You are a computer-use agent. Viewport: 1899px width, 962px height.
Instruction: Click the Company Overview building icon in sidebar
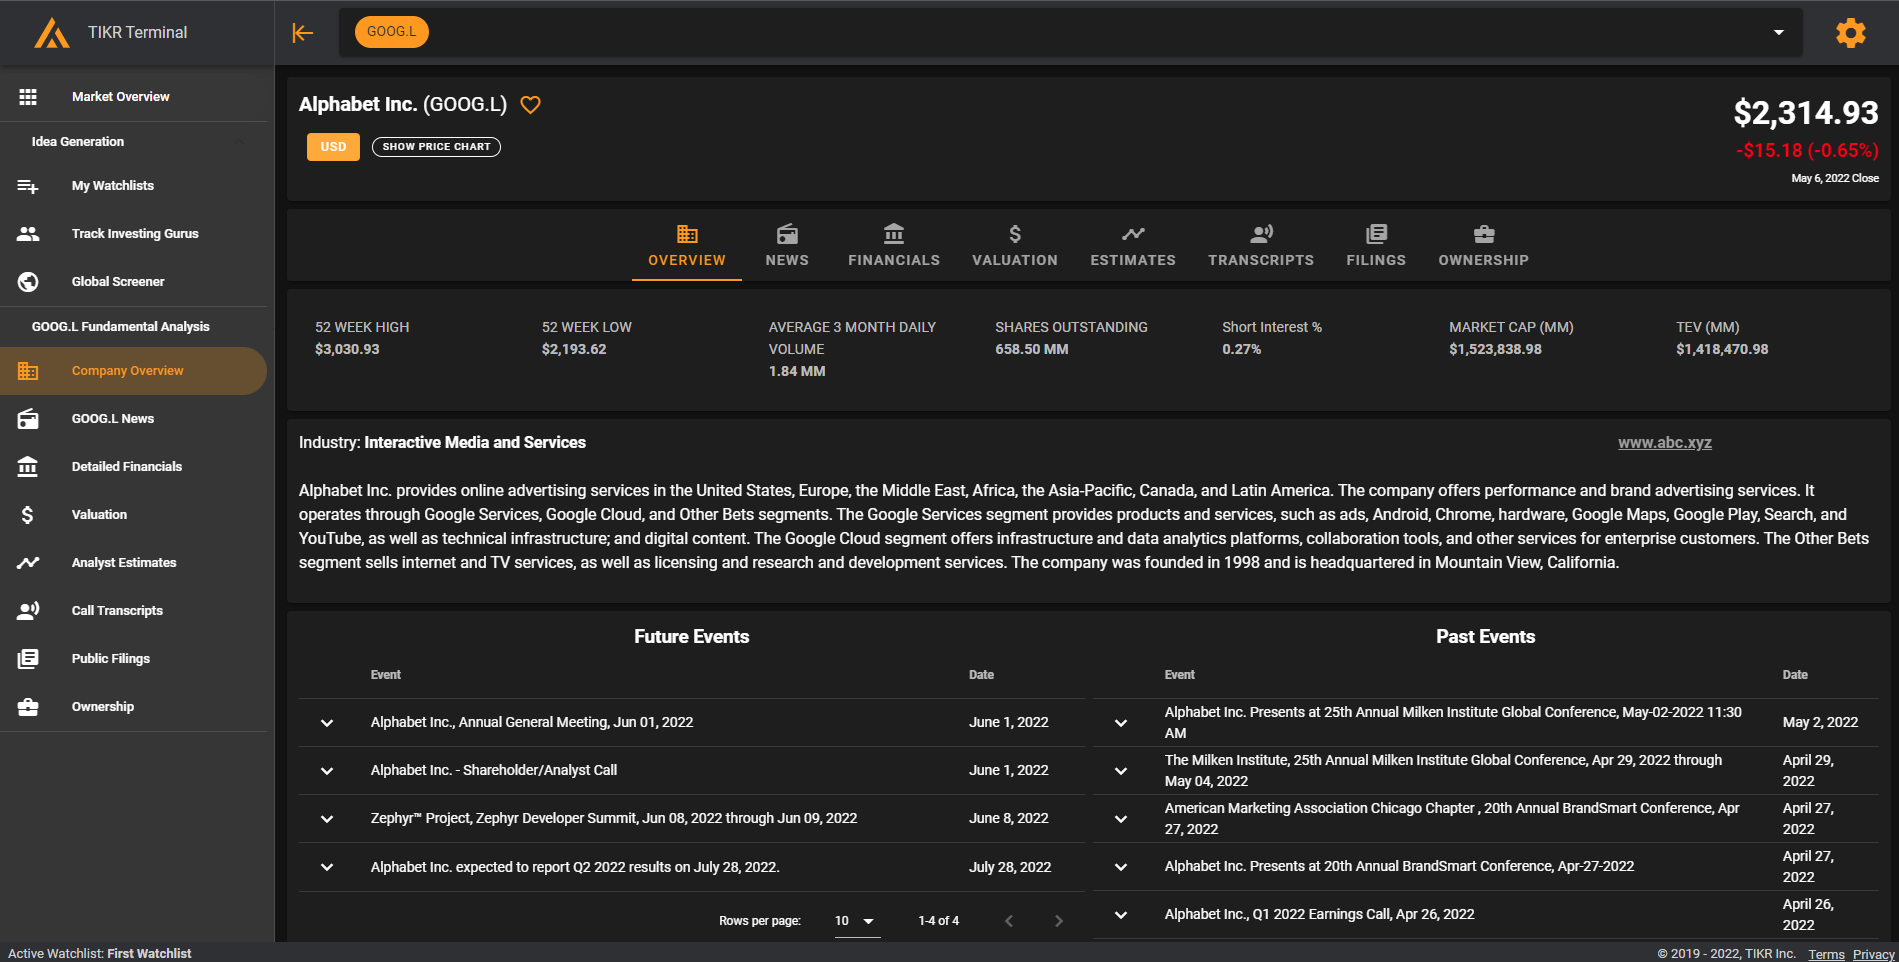[28, 371]
